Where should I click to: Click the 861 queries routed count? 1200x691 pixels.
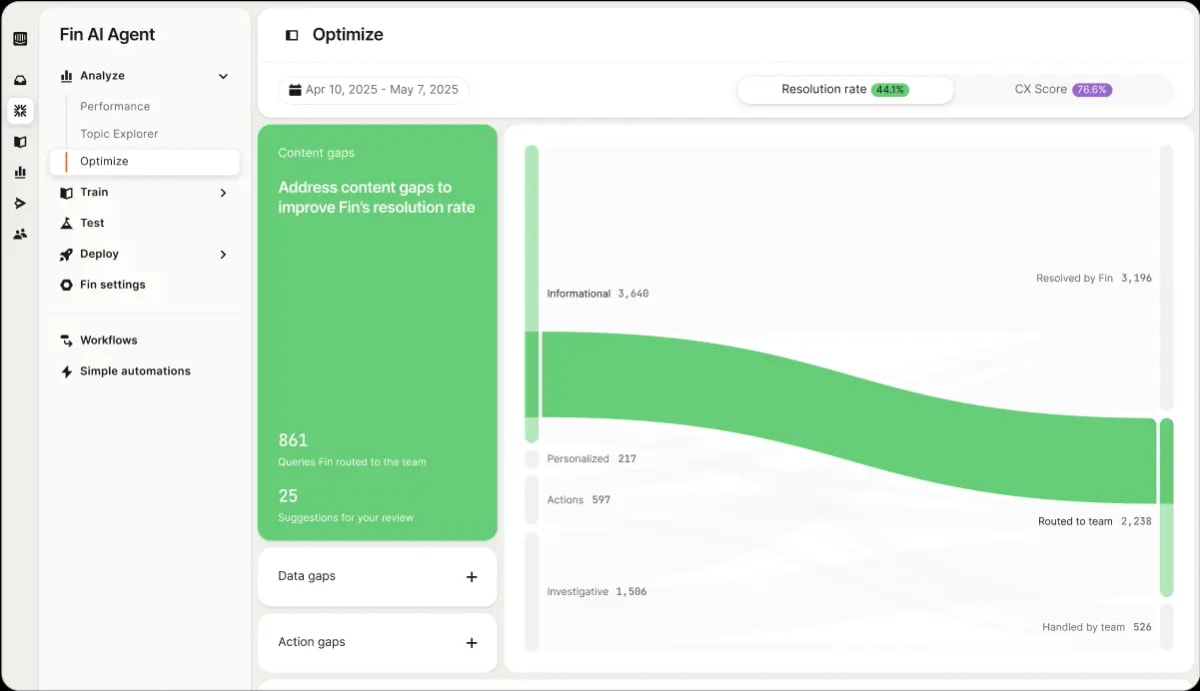(x=293, y=440)
